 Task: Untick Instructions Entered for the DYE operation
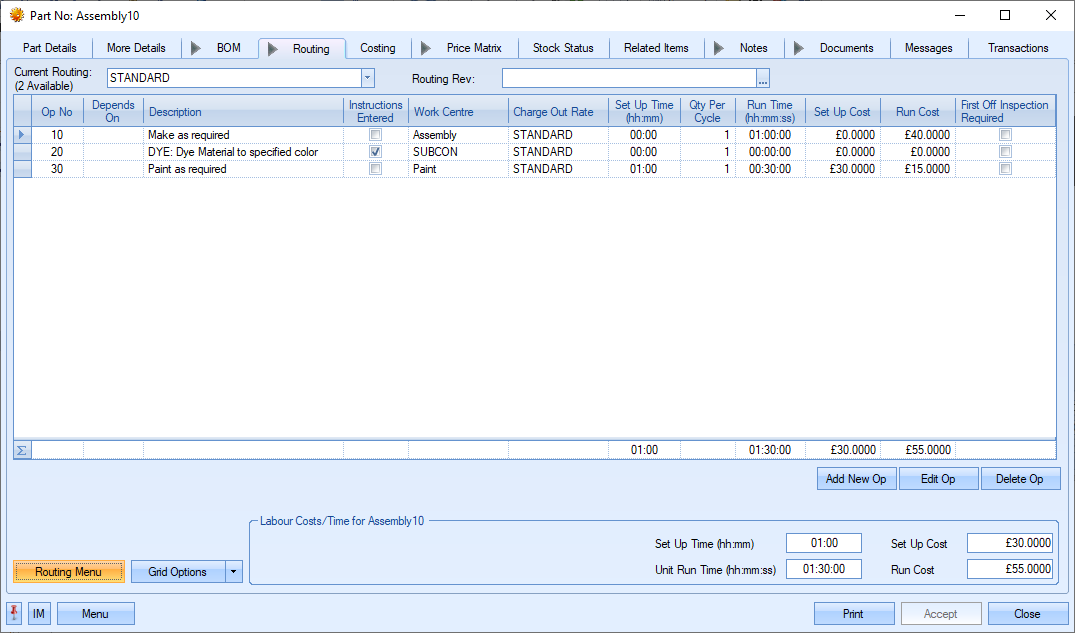(375, 152)
